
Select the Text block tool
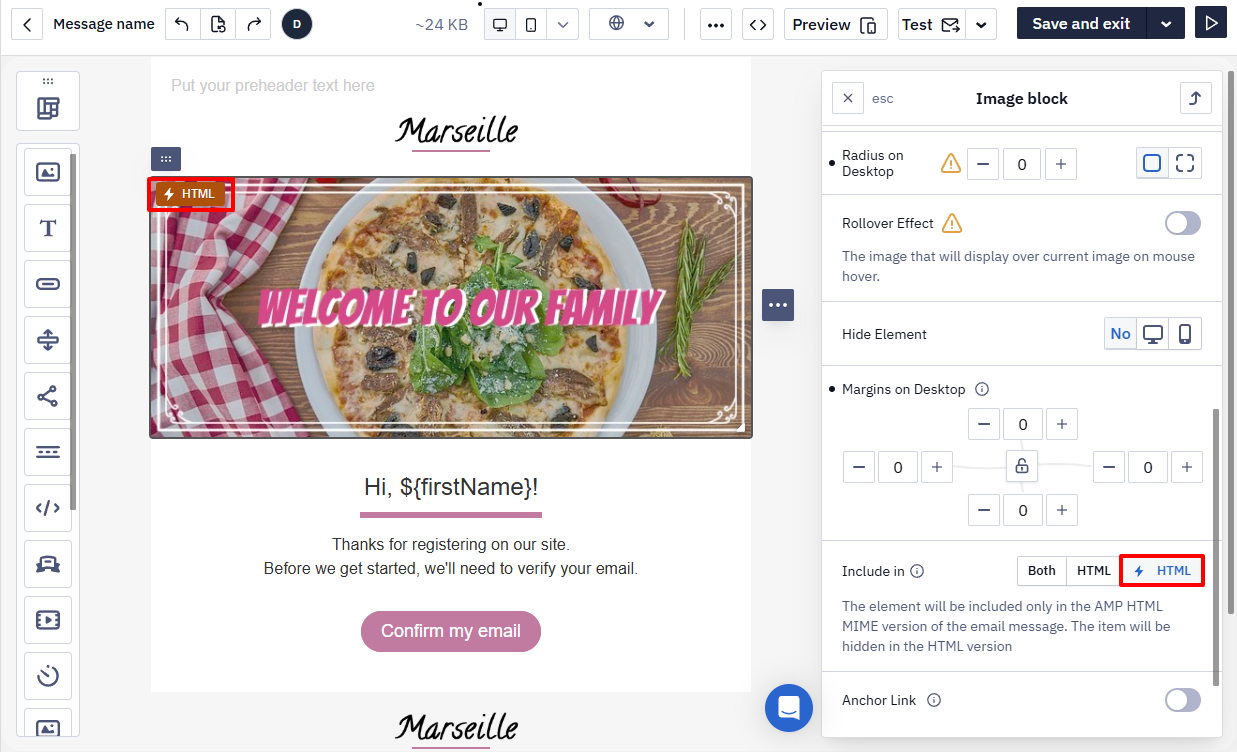point(47,228)
